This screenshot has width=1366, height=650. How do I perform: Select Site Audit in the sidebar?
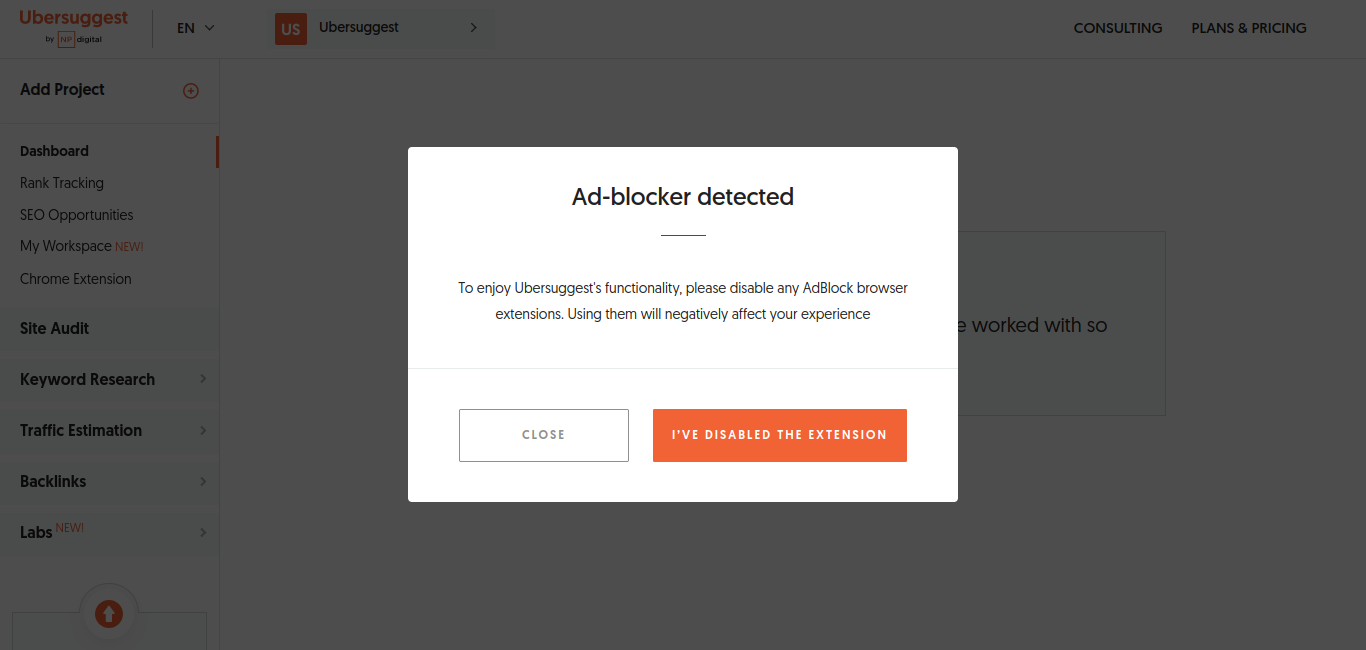tap(54, 328)
